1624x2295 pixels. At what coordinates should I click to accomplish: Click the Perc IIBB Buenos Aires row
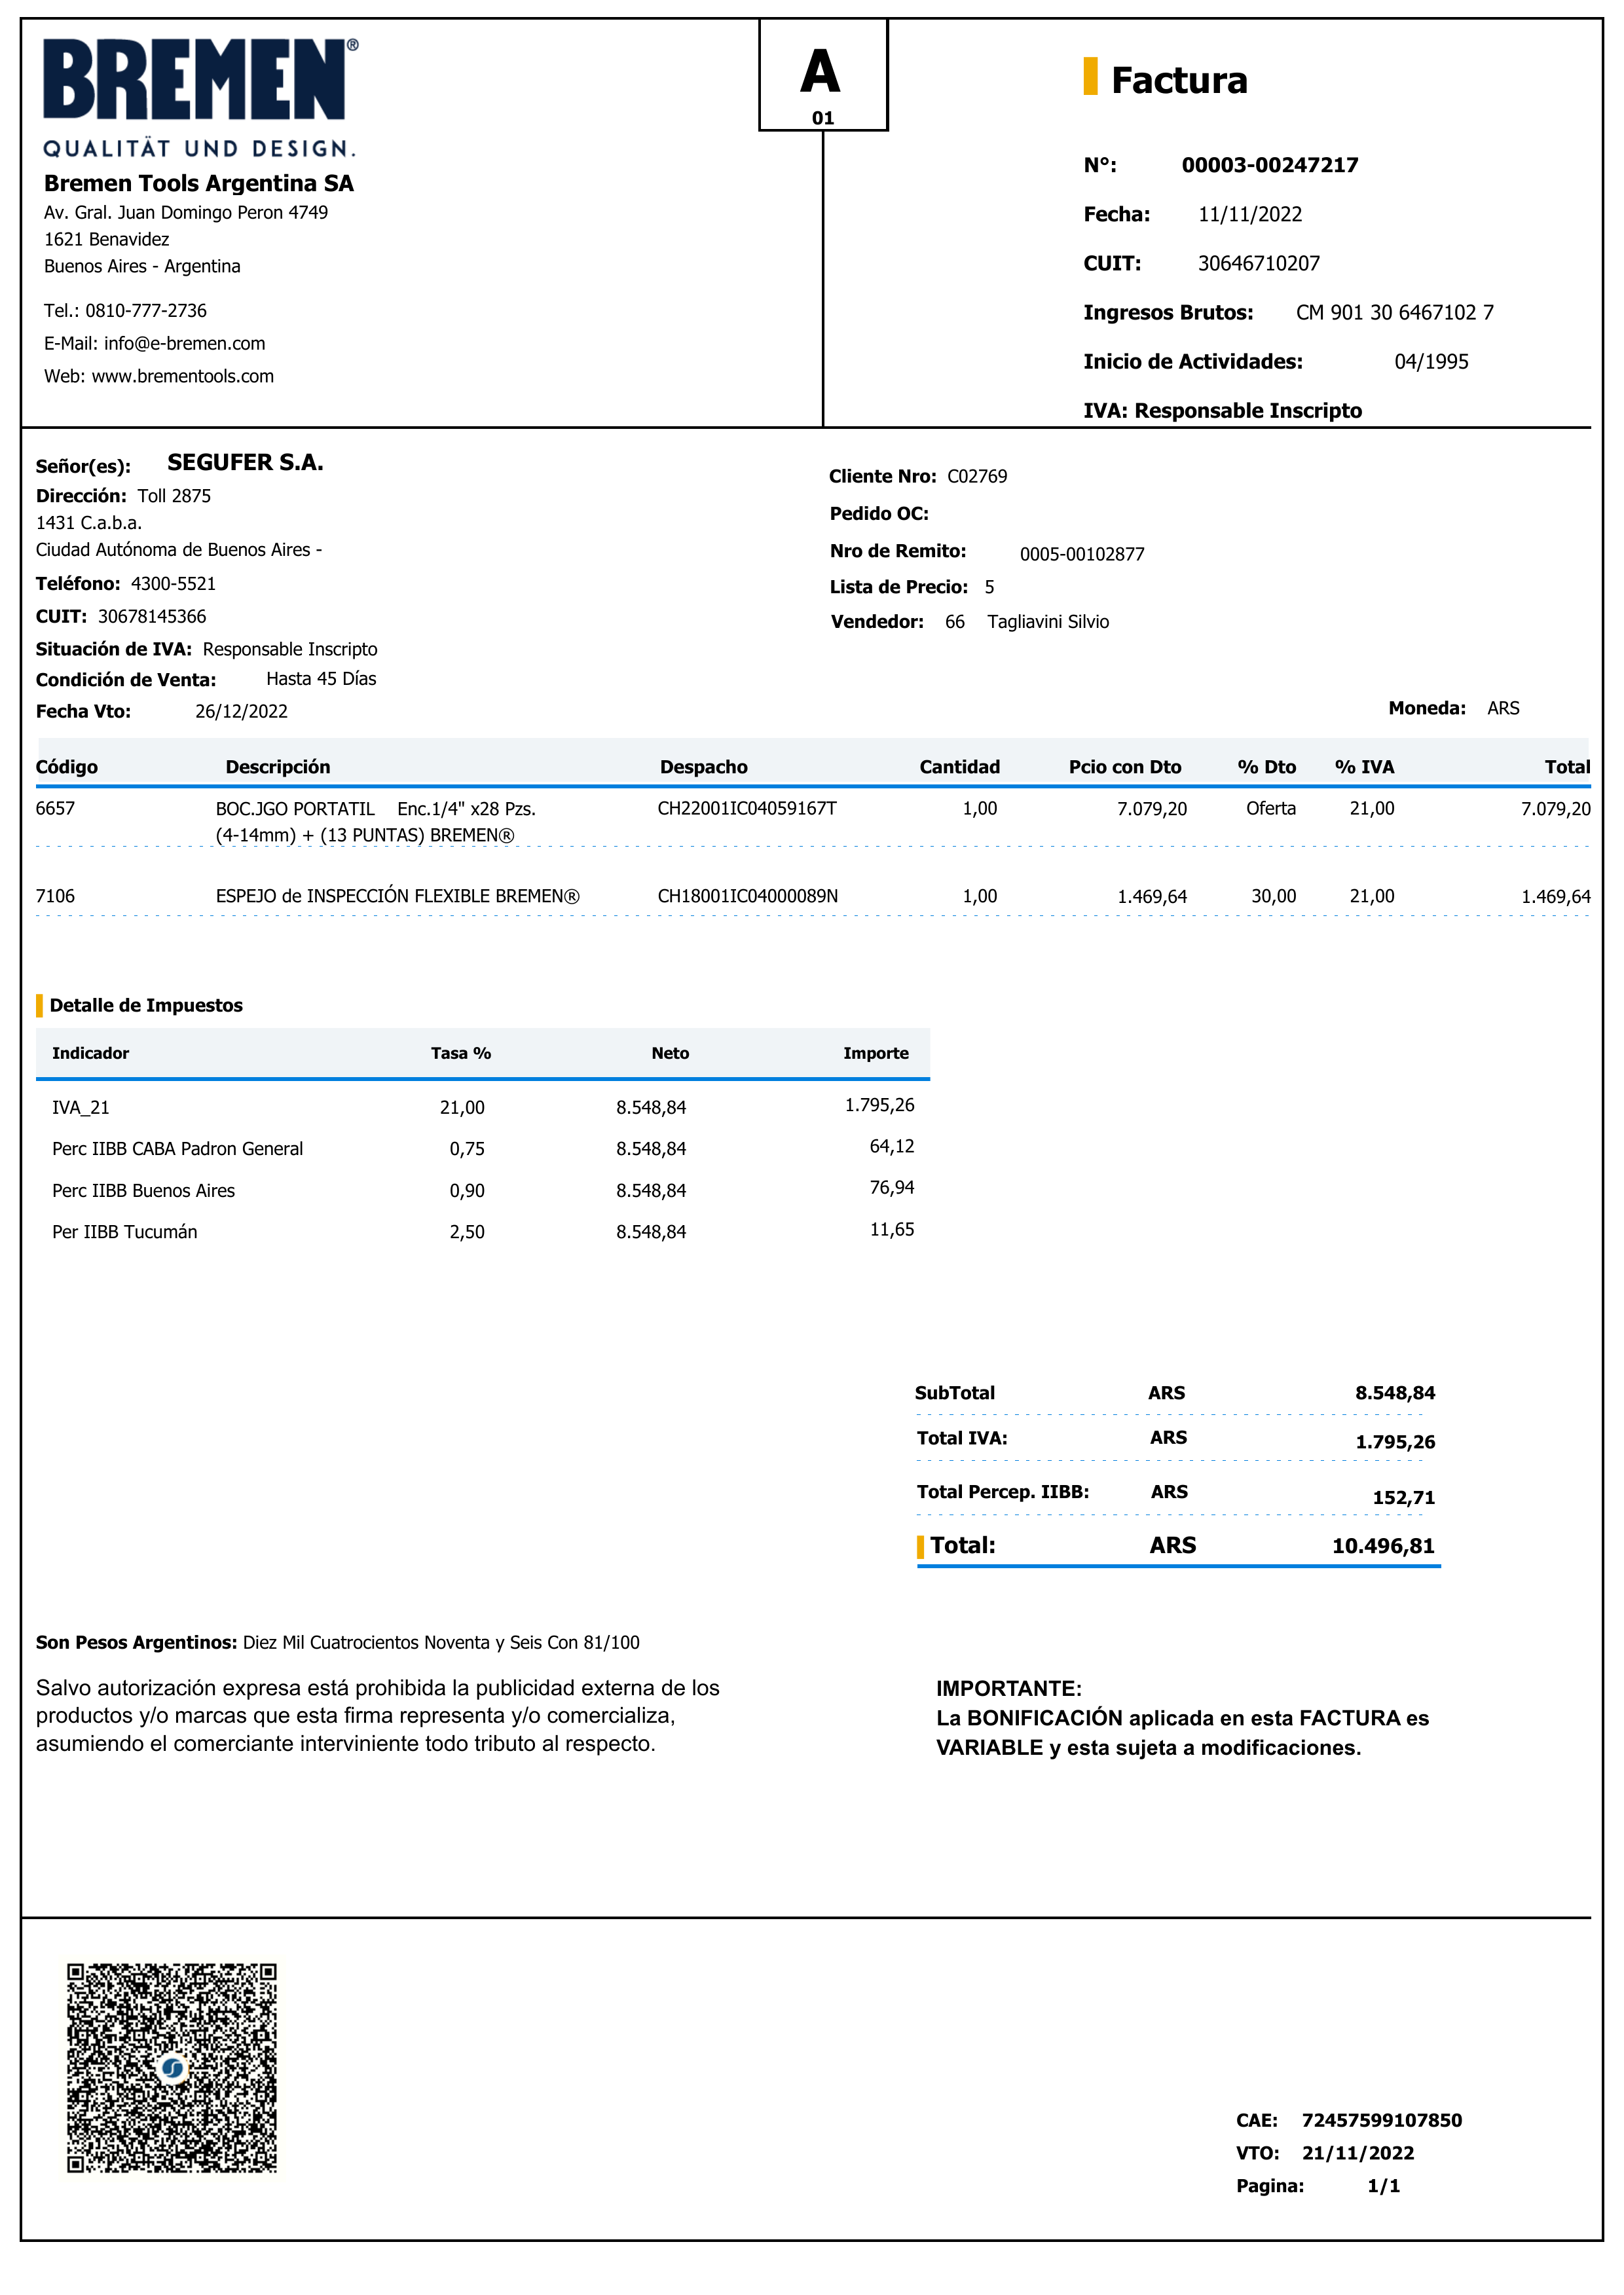143,1190
